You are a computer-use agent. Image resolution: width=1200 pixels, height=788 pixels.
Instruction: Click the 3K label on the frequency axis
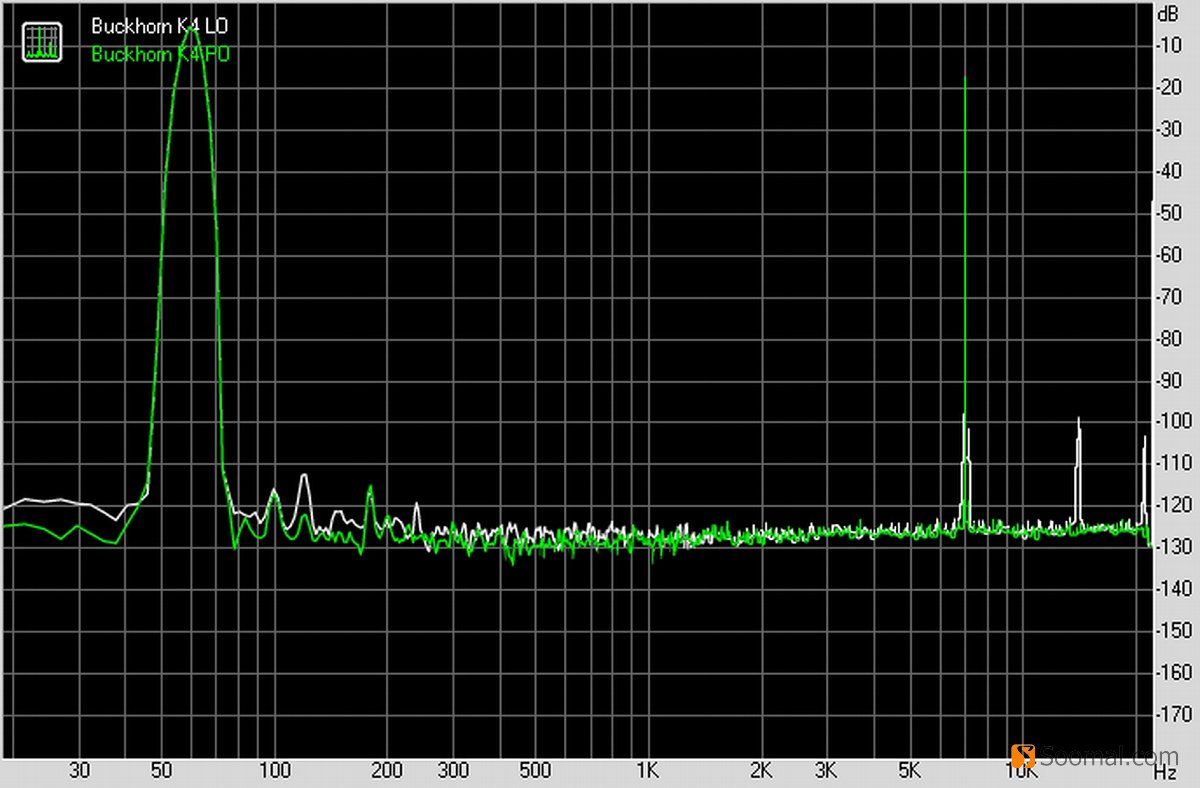[x=826, y=771]
